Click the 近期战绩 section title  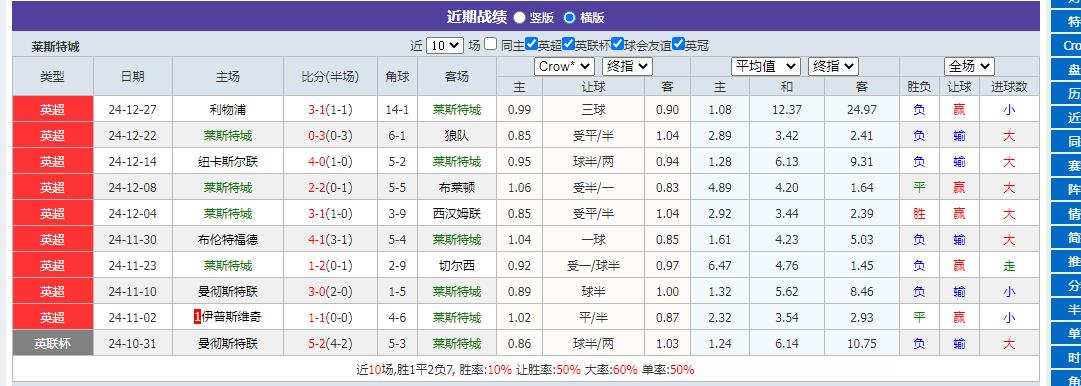click(x=476, y=17)
